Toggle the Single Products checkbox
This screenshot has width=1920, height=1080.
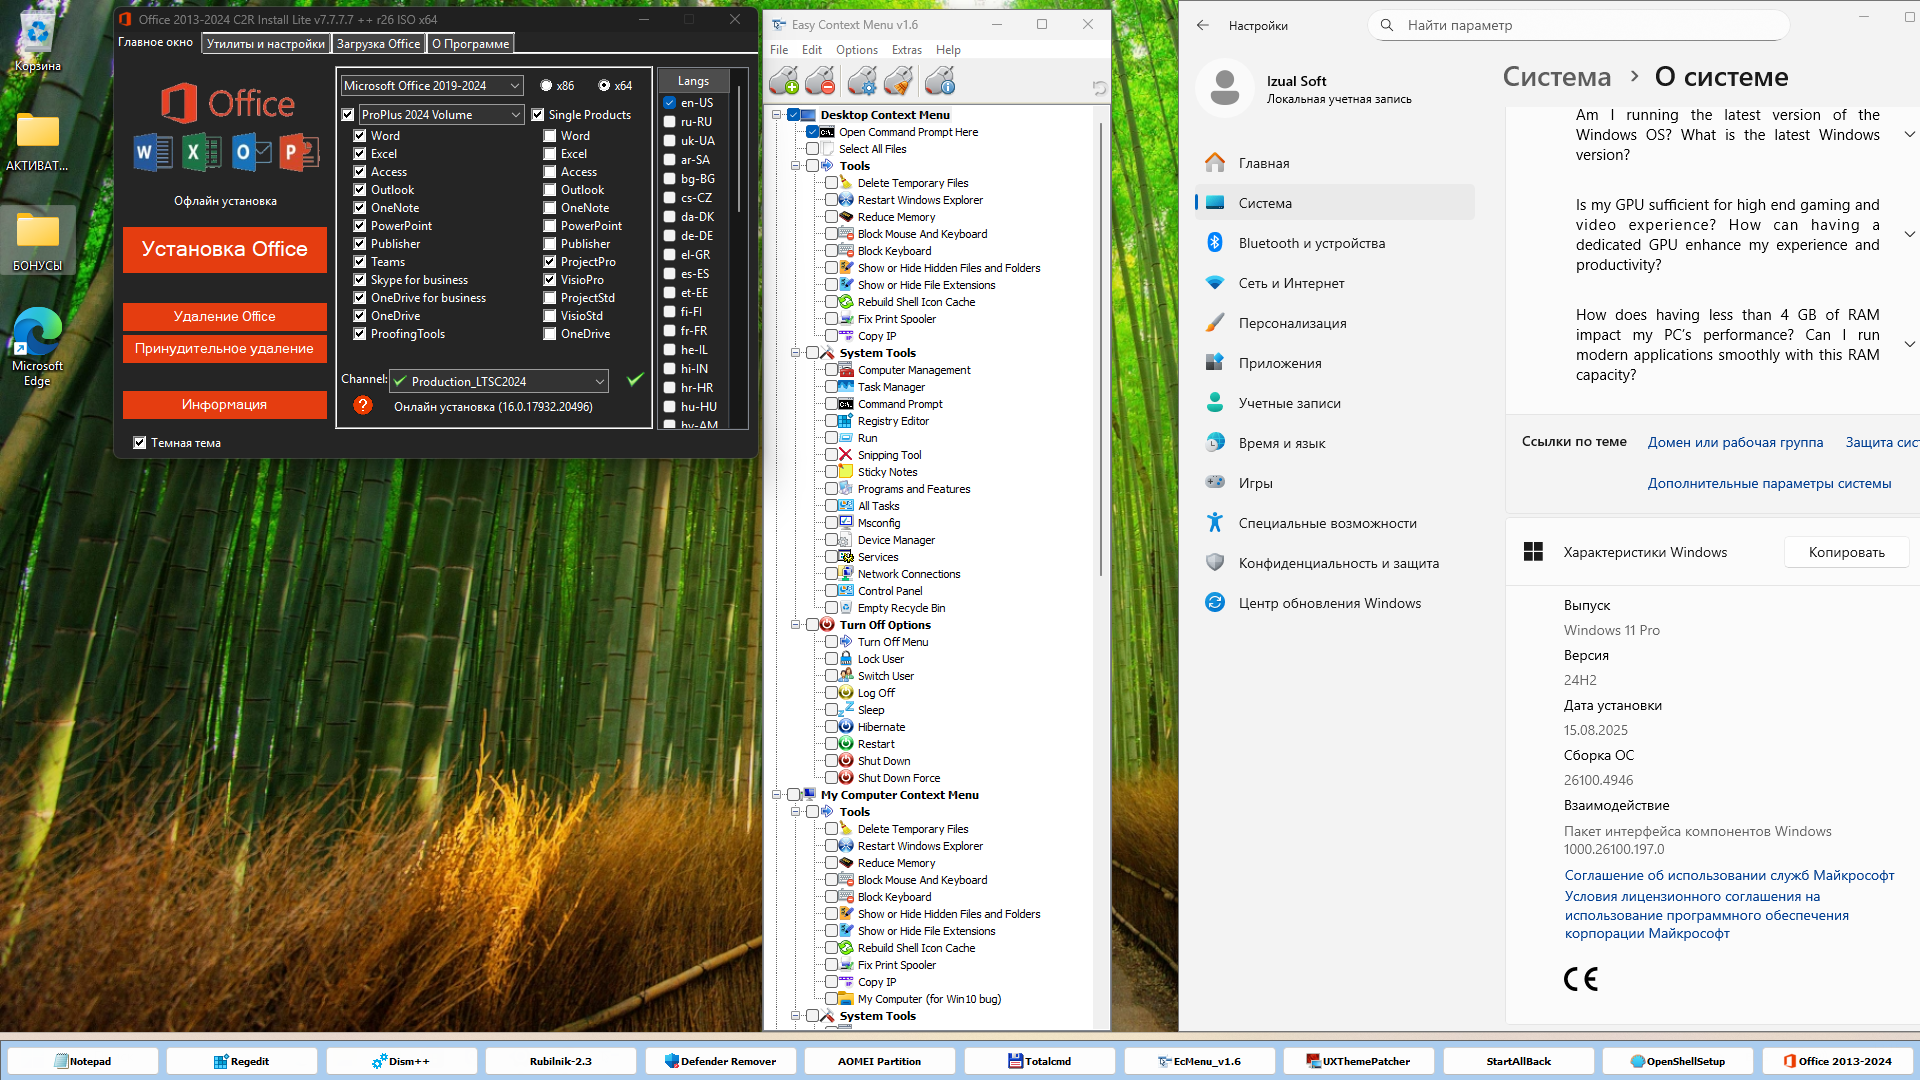coord(538,115)
